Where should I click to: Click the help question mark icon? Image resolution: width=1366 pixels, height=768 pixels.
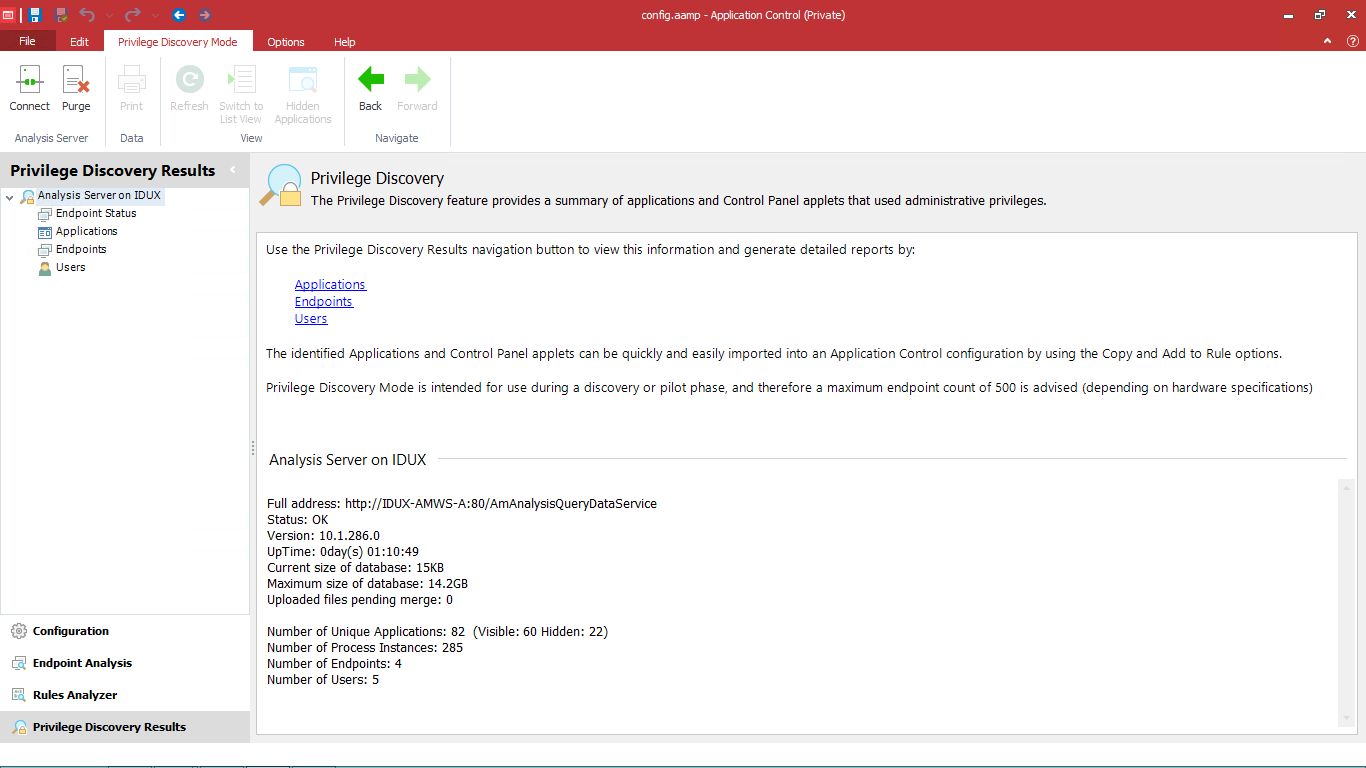(x=1353, y=41)
